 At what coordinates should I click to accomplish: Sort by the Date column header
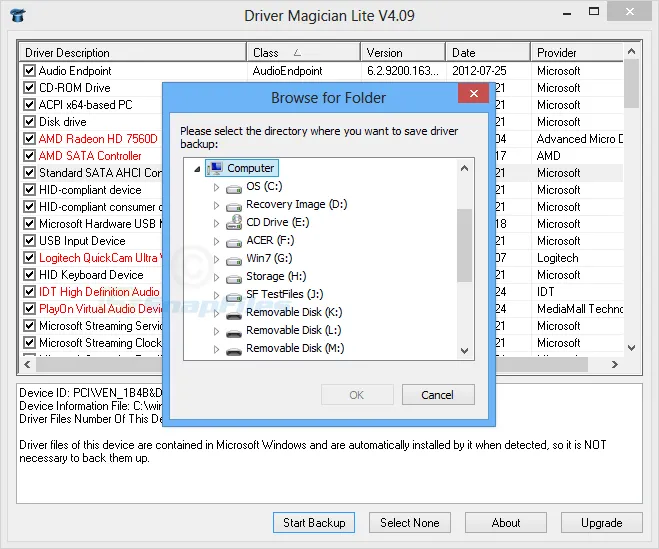488,53
